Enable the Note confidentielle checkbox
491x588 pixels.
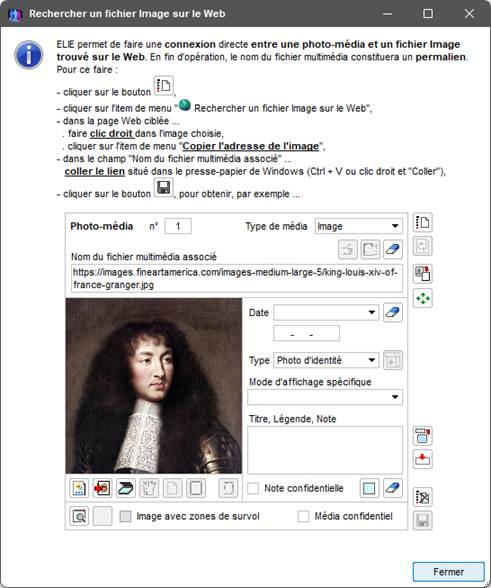[x=253, y=488]
